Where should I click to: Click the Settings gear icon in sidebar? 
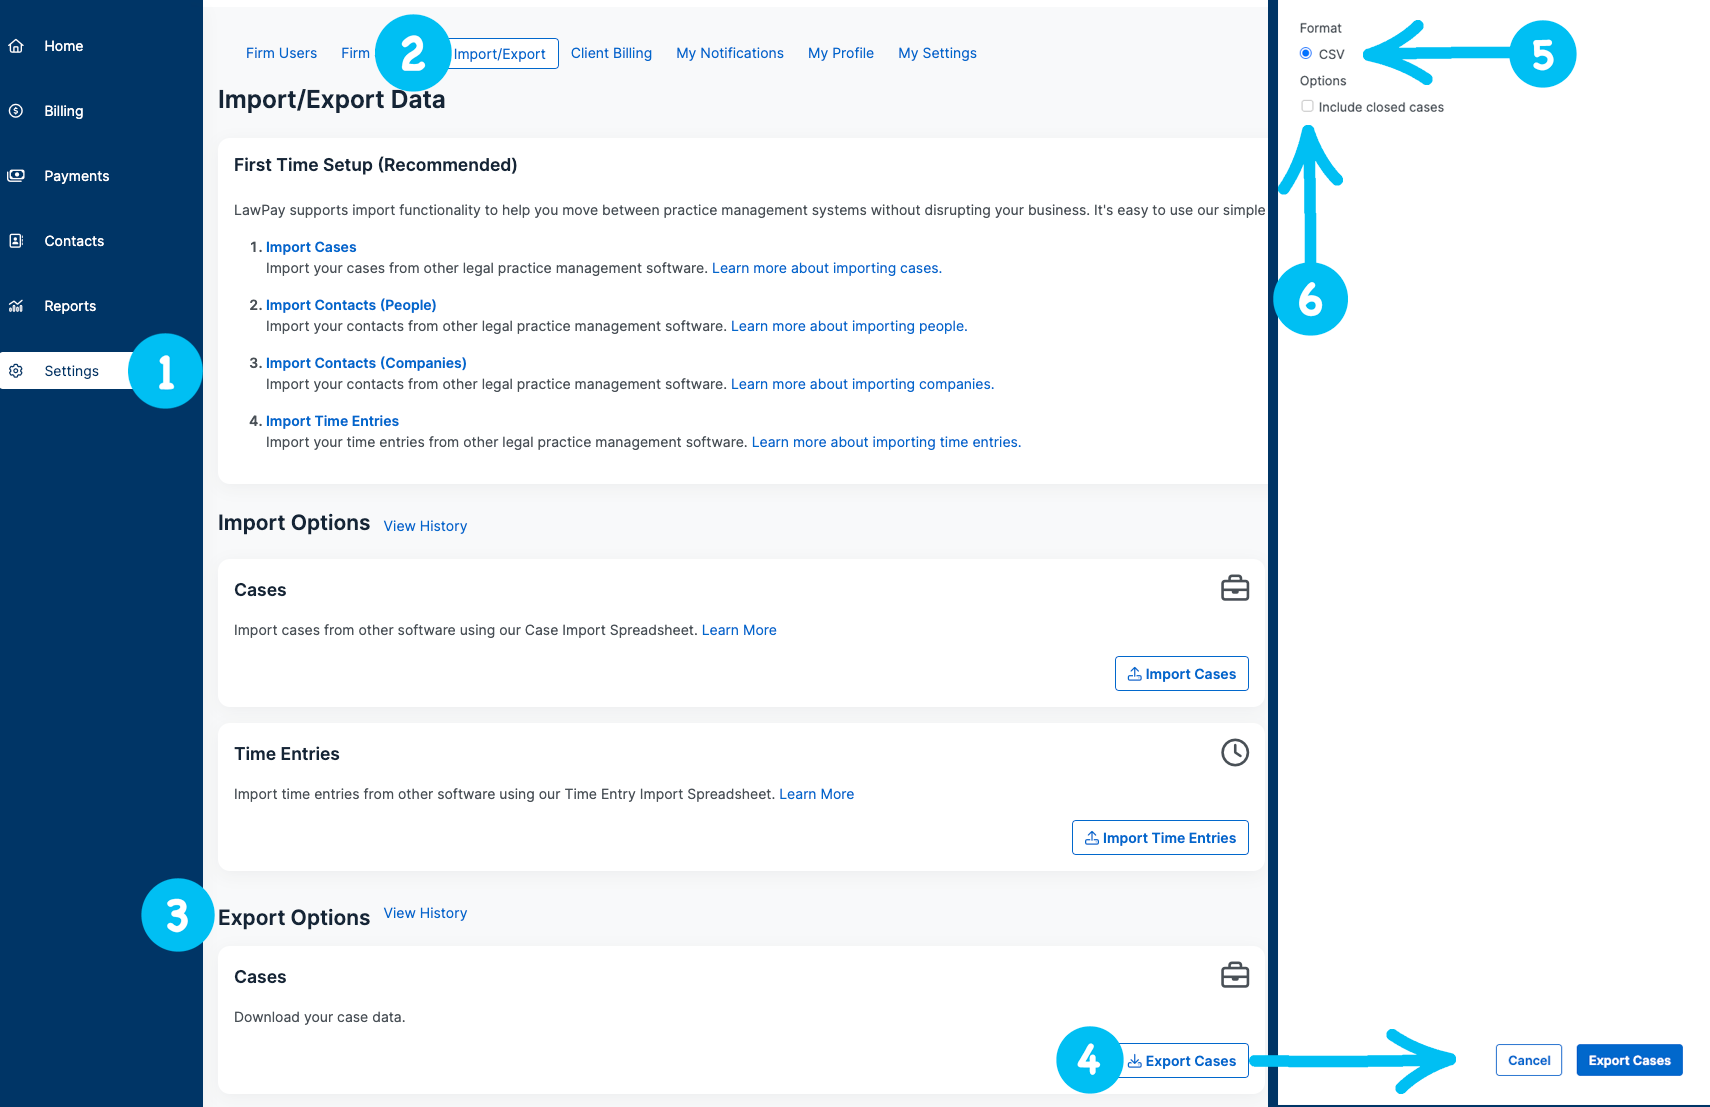[16, 371]
